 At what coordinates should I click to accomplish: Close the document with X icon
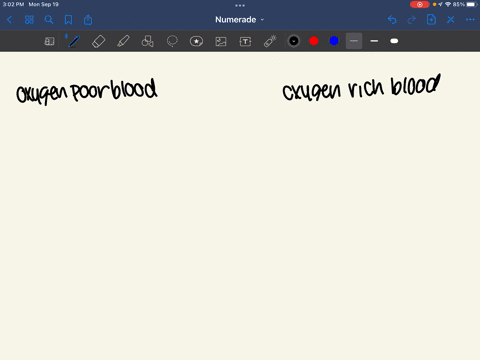[x=451, y=20]
